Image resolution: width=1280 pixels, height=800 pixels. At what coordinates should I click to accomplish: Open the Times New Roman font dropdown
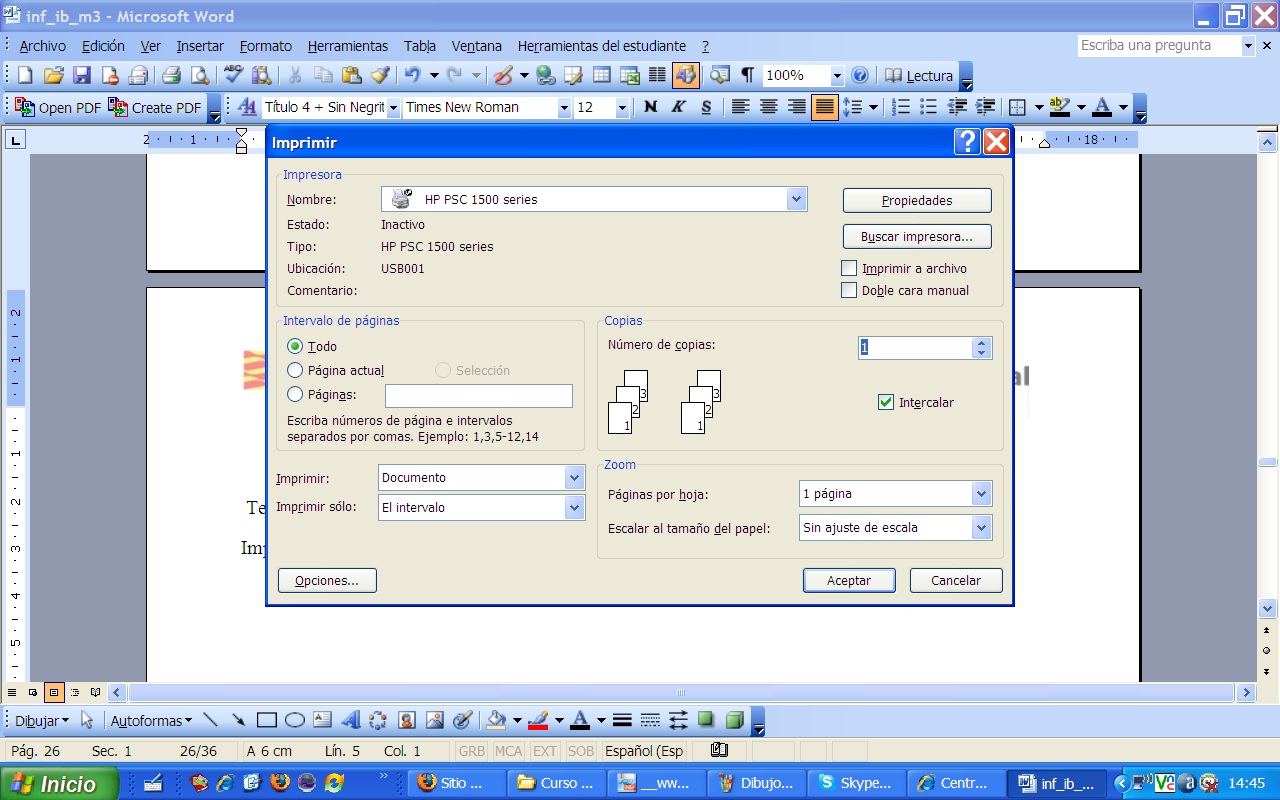564,107
